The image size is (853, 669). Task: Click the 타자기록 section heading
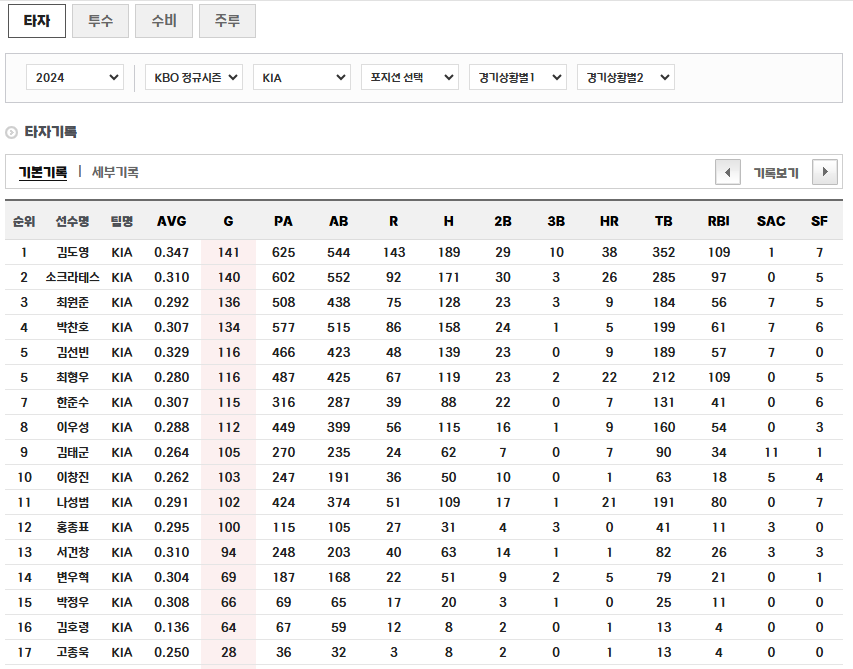pos(51,132)
